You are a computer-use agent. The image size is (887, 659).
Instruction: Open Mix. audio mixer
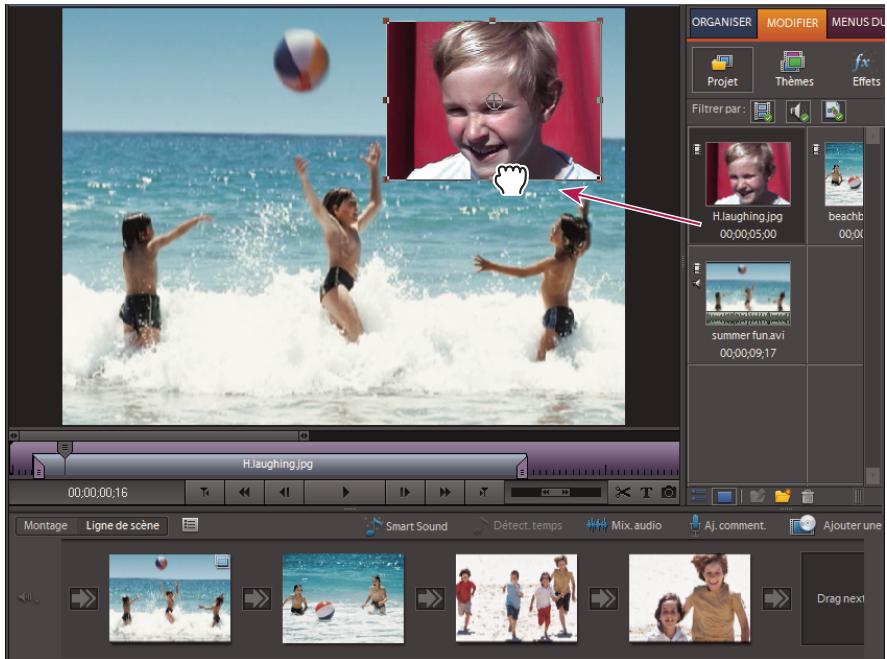623,526
